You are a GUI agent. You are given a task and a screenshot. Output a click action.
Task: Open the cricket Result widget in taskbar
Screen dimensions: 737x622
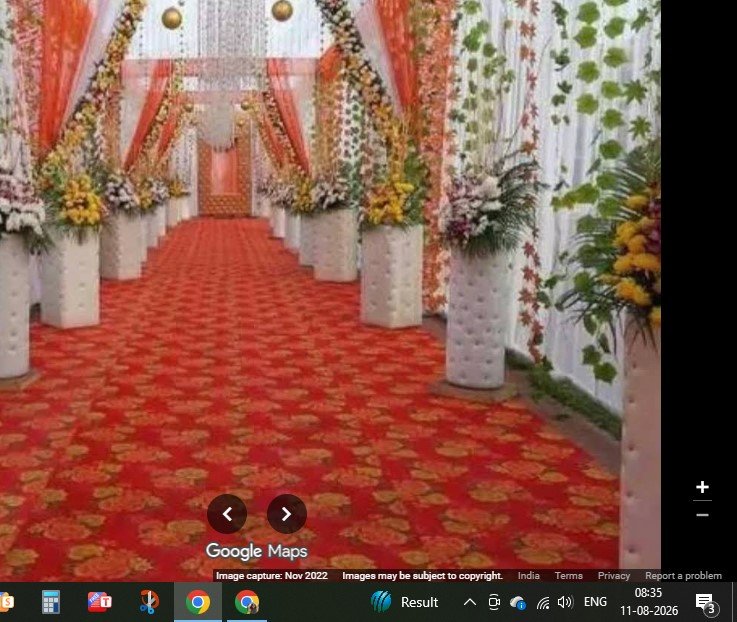[x=404, y=602]
